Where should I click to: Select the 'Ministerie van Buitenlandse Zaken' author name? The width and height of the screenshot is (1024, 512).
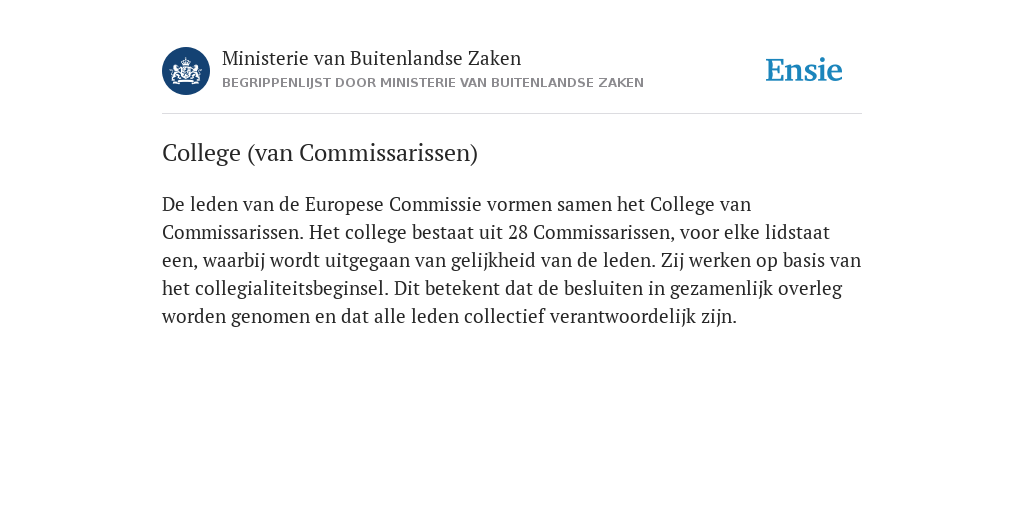tap(372, 59)
